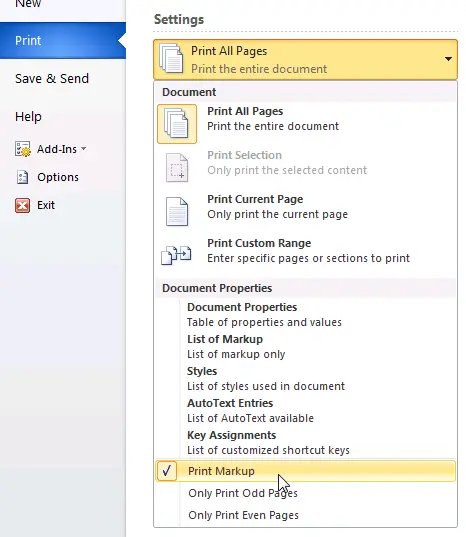
Task: Uncheck the Print Markup checkmark
Action: point(167,471)
